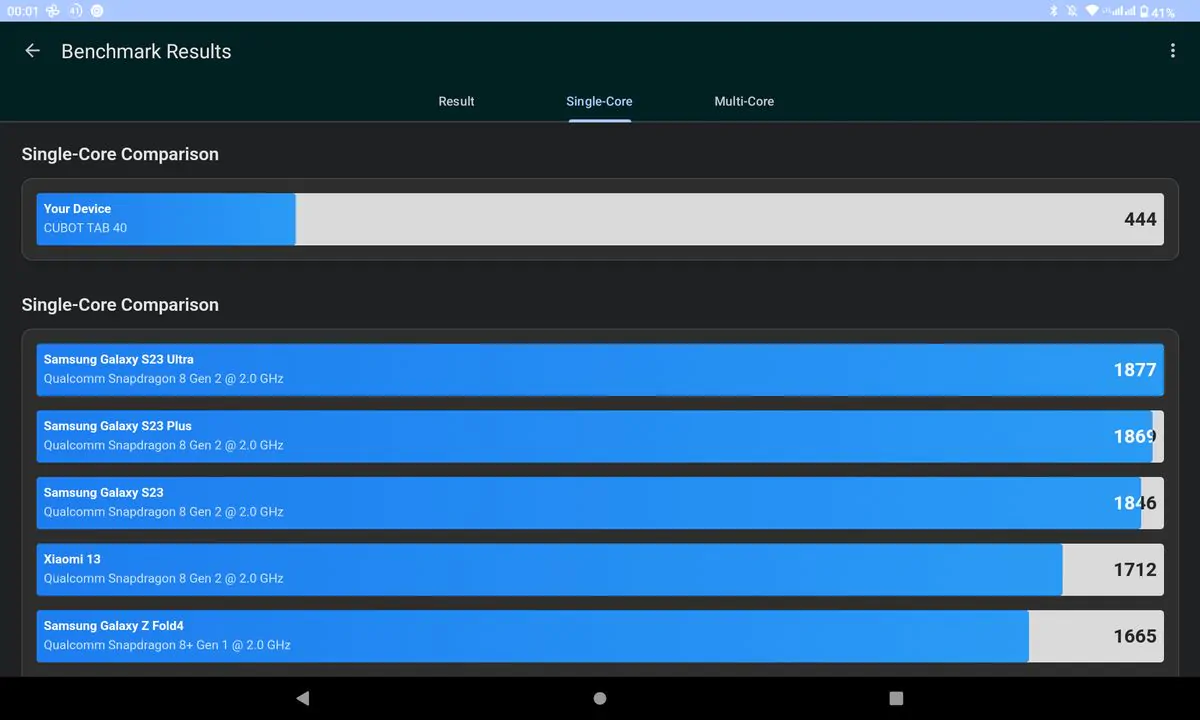Select the CUBOT TAB 40 device bar
The image size is (1200, 720).
(600, 219)
